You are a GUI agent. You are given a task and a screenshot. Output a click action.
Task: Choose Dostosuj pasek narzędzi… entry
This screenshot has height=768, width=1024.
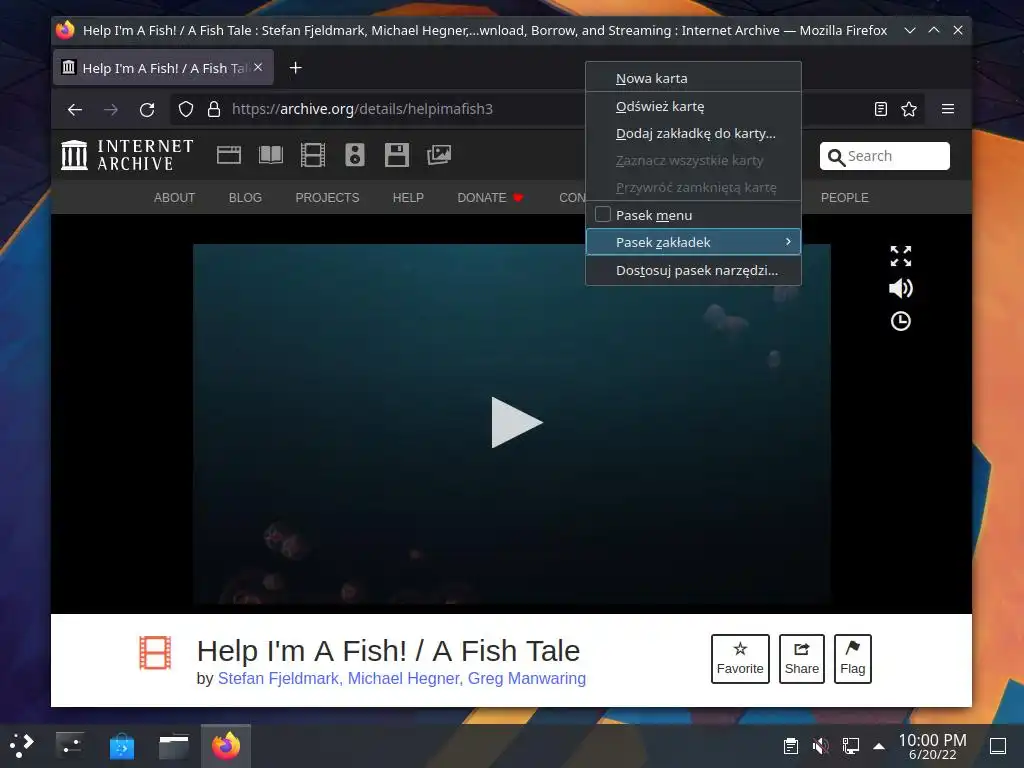(x=694, y=270)
